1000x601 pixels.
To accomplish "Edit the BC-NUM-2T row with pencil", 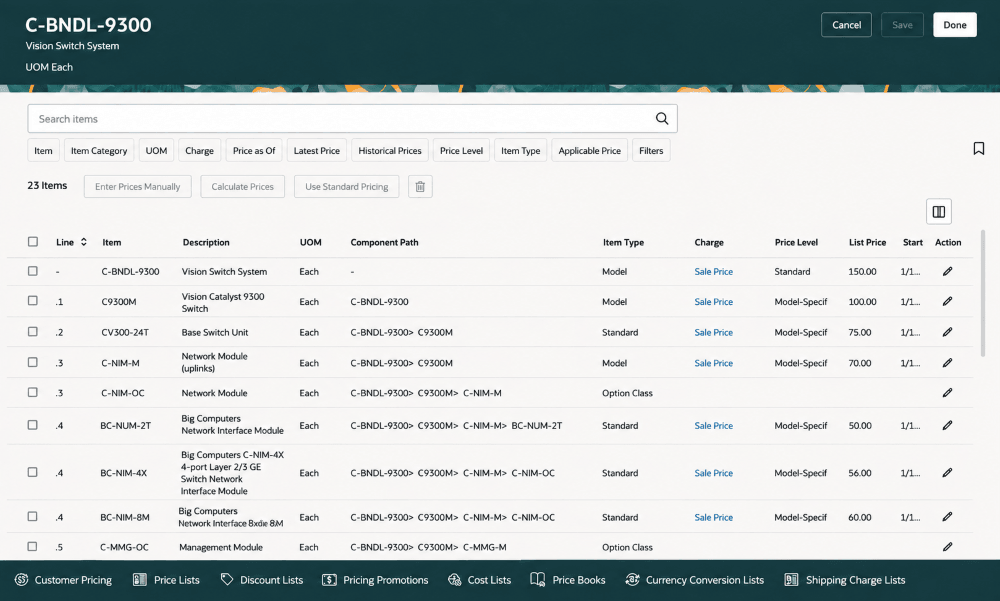I will pyautogui.click(x=948, y=426).
